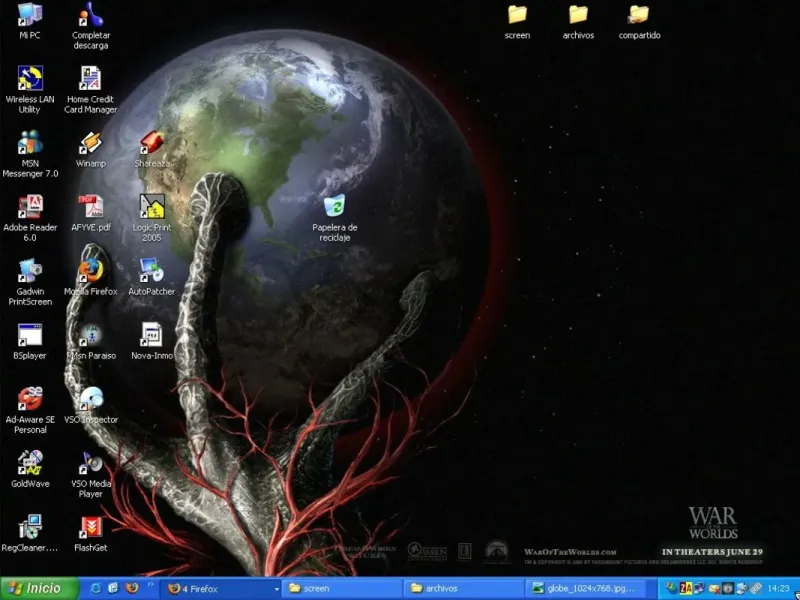Screen dimensions: 800x600
Task: Expand the Quick Launch overflow chevron
Action: [x=151, y=584]
